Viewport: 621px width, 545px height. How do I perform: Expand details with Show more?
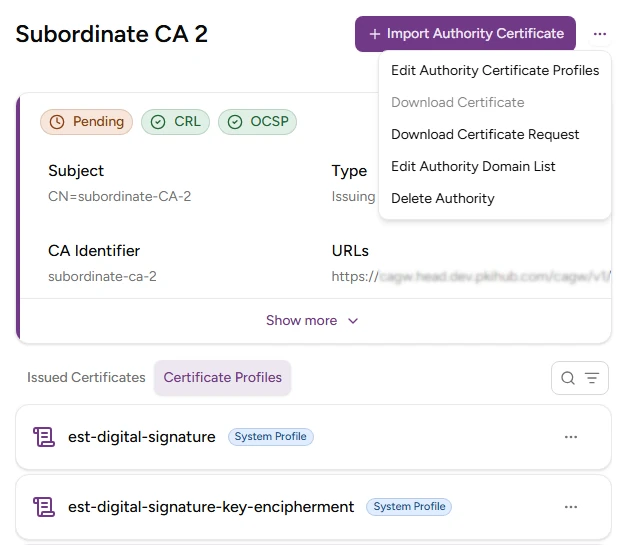312,321
